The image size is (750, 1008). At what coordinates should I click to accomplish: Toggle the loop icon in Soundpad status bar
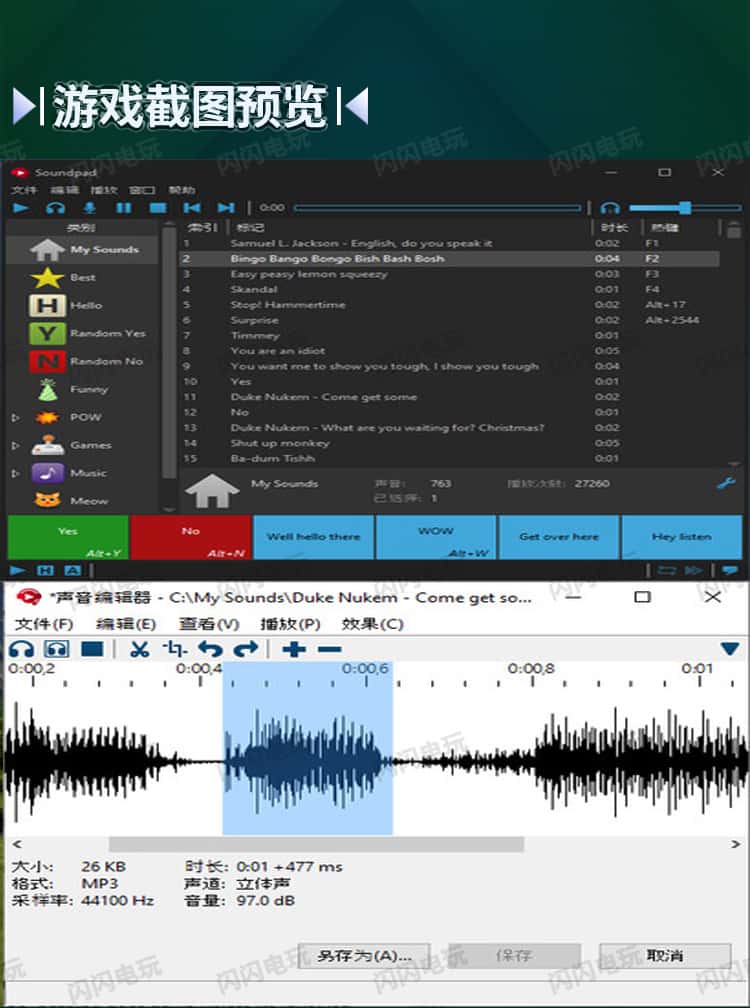tap(666, 570)
